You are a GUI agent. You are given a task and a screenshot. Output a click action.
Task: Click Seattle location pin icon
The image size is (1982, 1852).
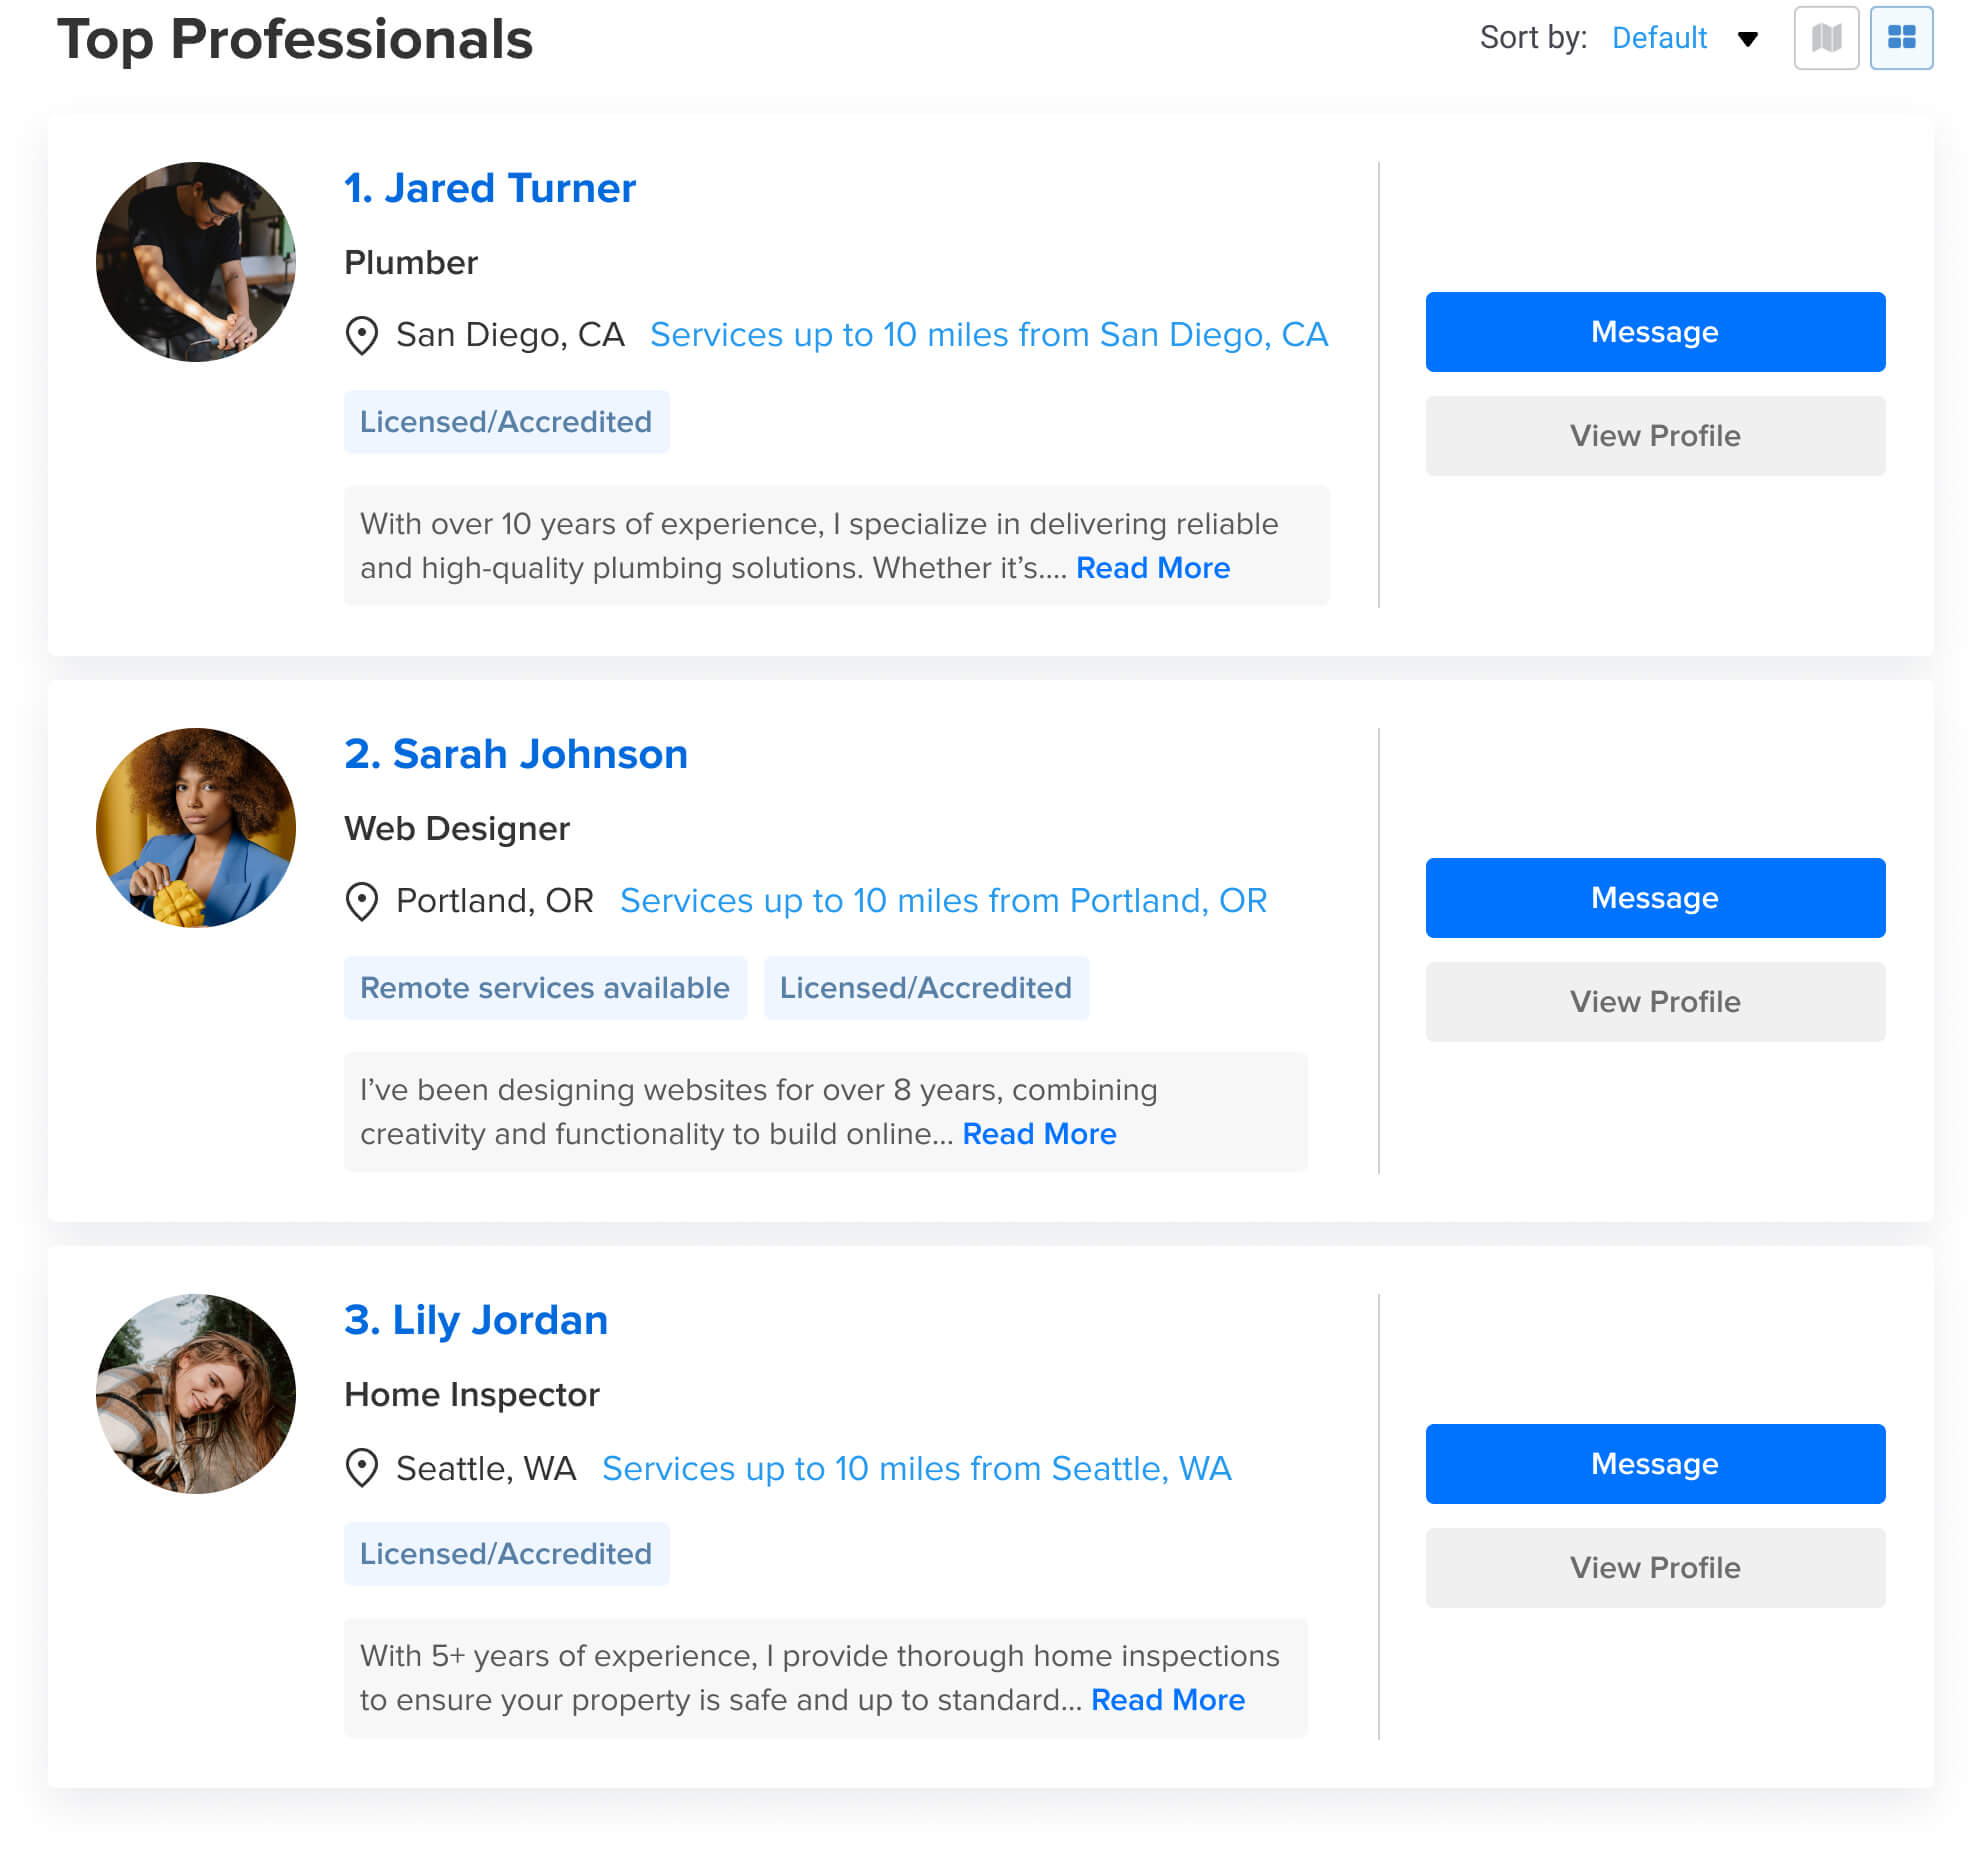click(361, 1468)
